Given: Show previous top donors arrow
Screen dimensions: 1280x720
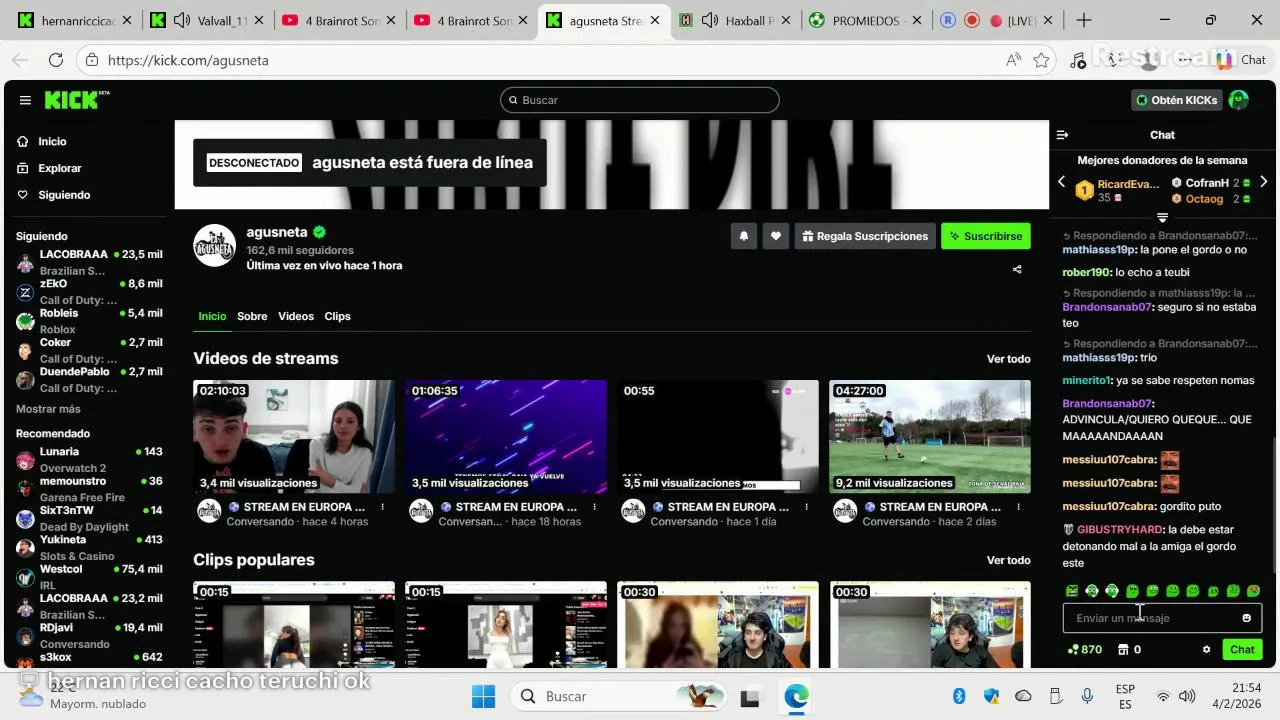Looking at the screenshot, I should click(1062, 182).
